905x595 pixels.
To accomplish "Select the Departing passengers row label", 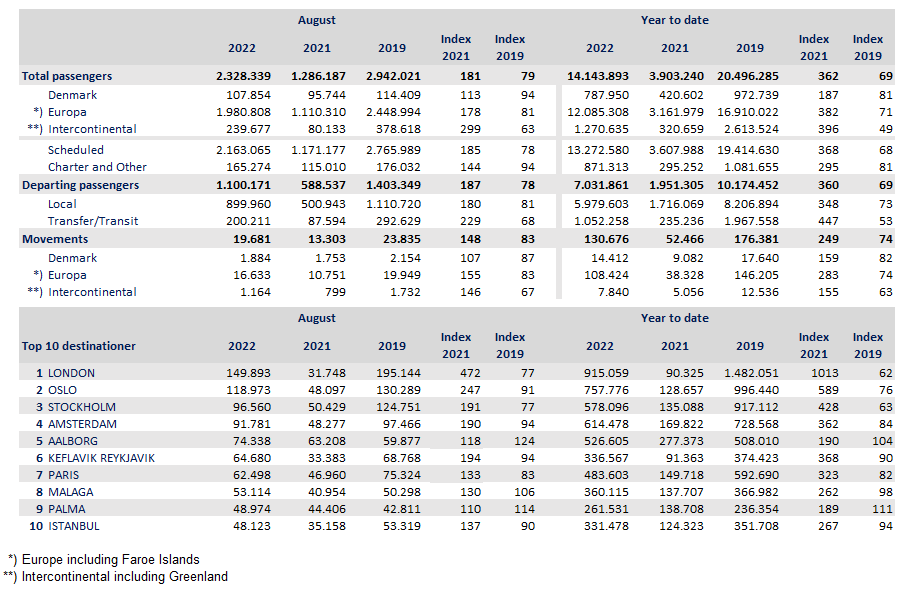I will [80, 185].
